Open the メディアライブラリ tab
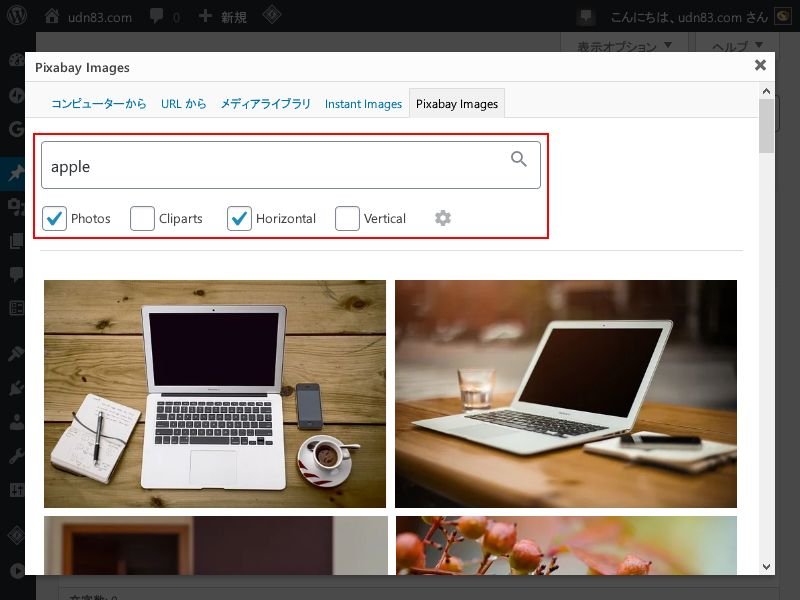800x600 pixels. (x=265, y=104)
